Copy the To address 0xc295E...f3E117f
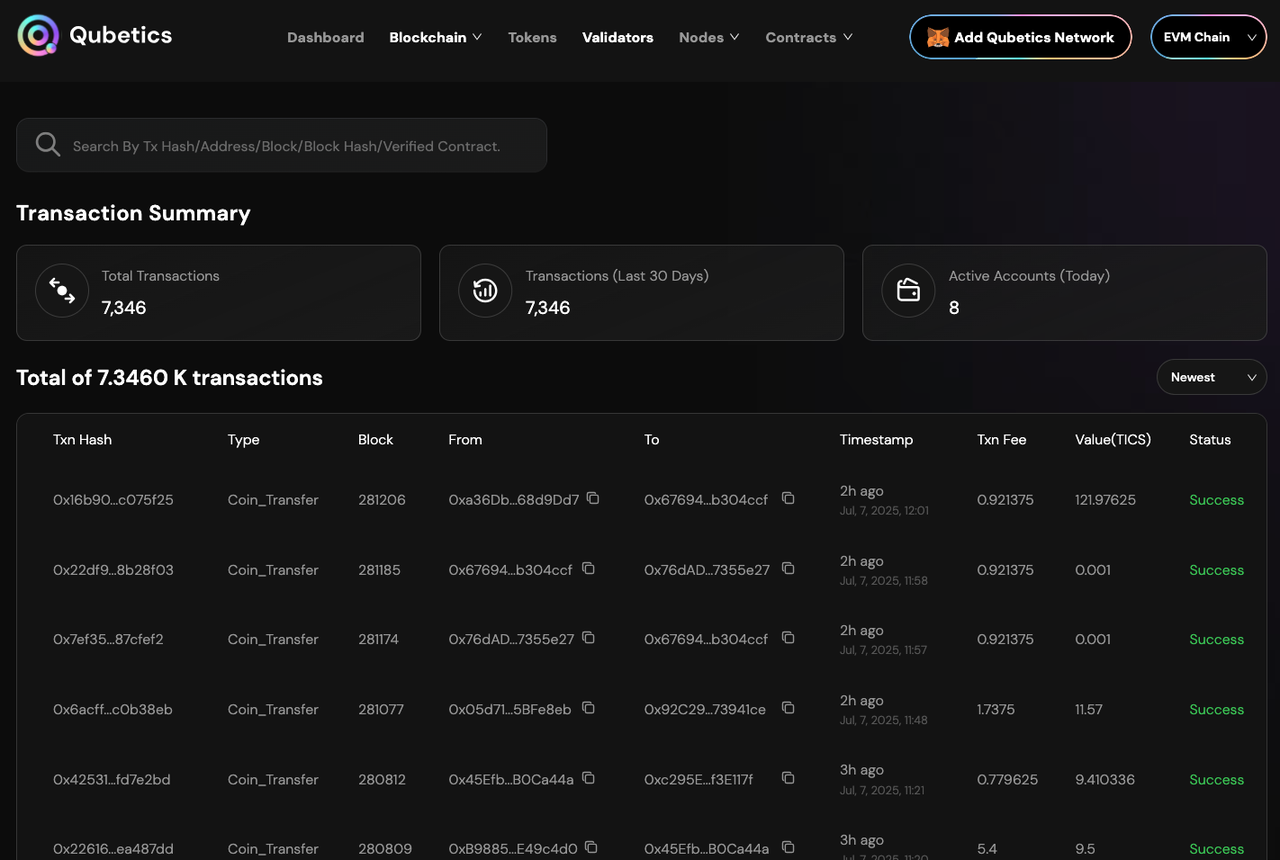This screenshot has height=860, width=1280. click(x=788, y=777)
